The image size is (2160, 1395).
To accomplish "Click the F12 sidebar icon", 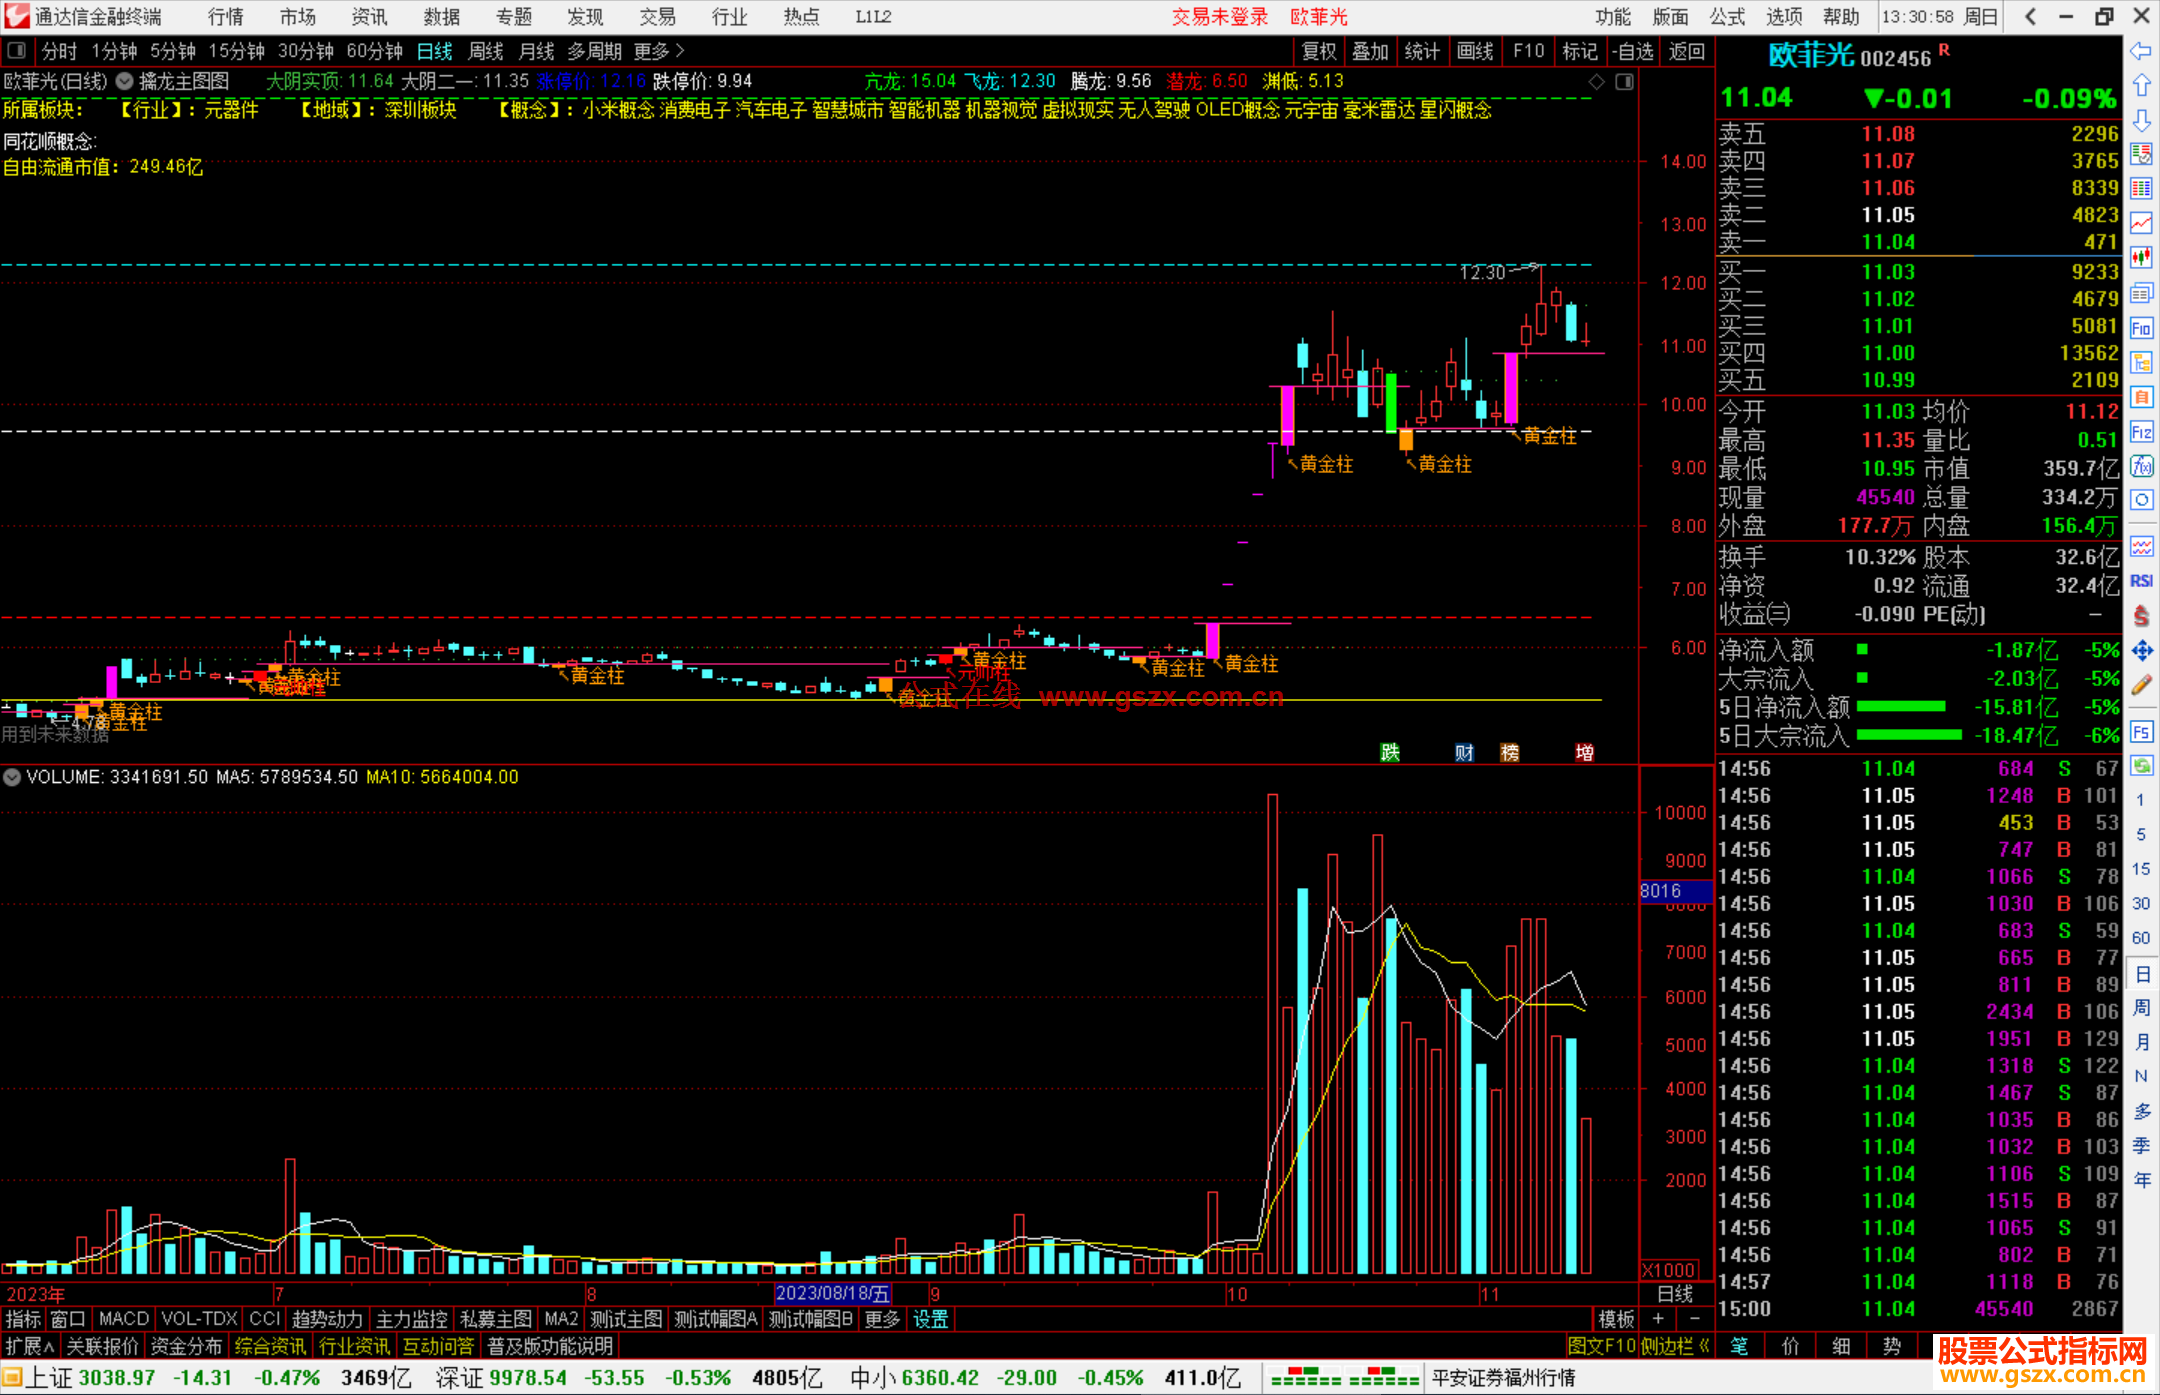I will [x=2141, y=432].
